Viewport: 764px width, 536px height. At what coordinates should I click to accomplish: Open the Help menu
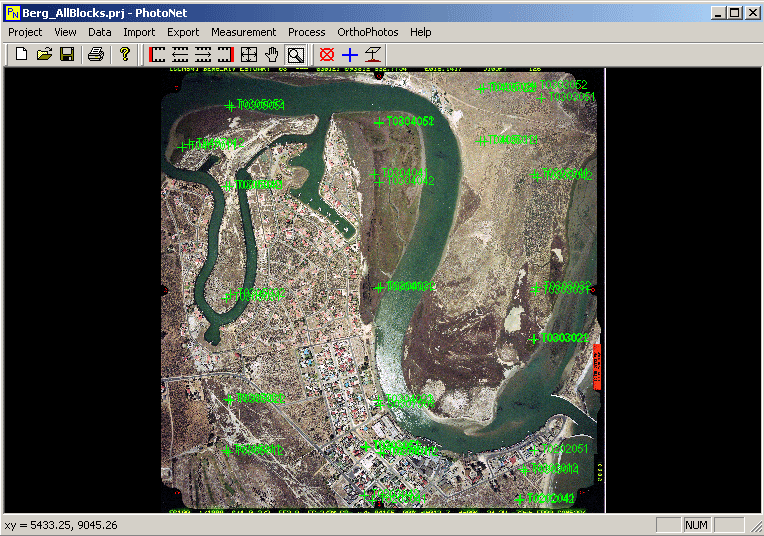[x=420, y=32]
